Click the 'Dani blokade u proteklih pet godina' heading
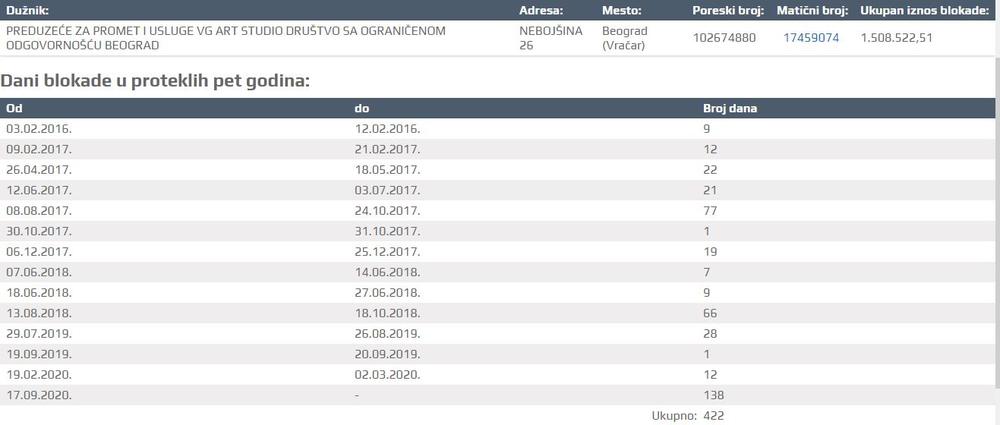 coord(155,79)
